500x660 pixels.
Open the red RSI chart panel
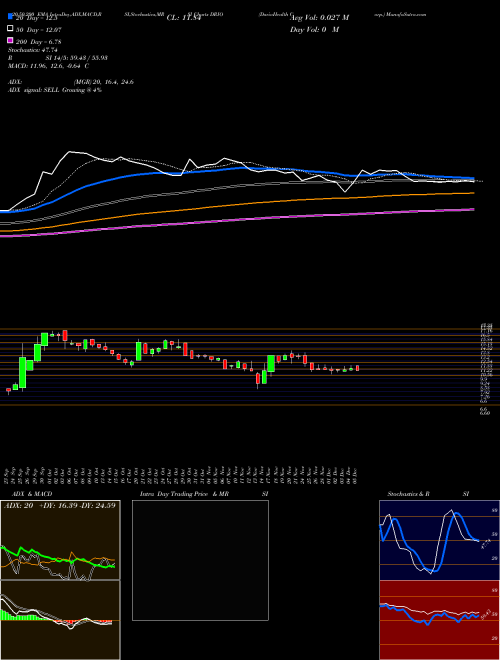439,620
